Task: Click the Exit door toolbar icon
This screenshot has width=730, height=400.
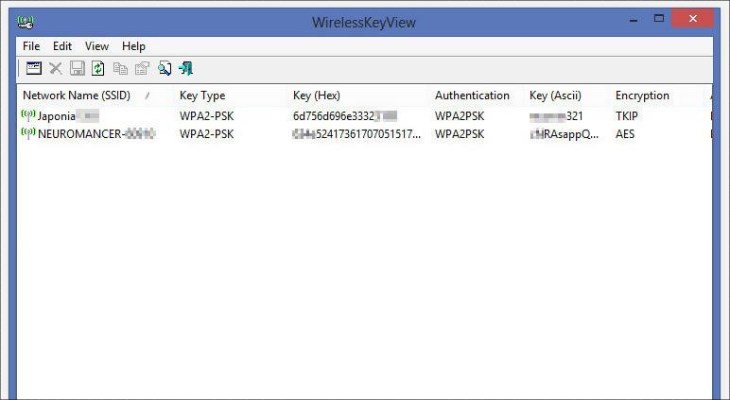Action: click(x=186, y=69)
